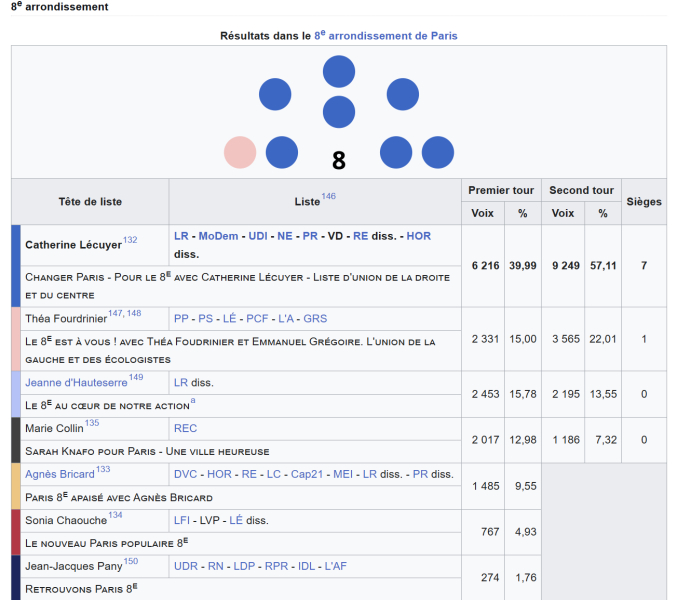Open reference 132 beside Catherine Lécuyer

(130, 241)
